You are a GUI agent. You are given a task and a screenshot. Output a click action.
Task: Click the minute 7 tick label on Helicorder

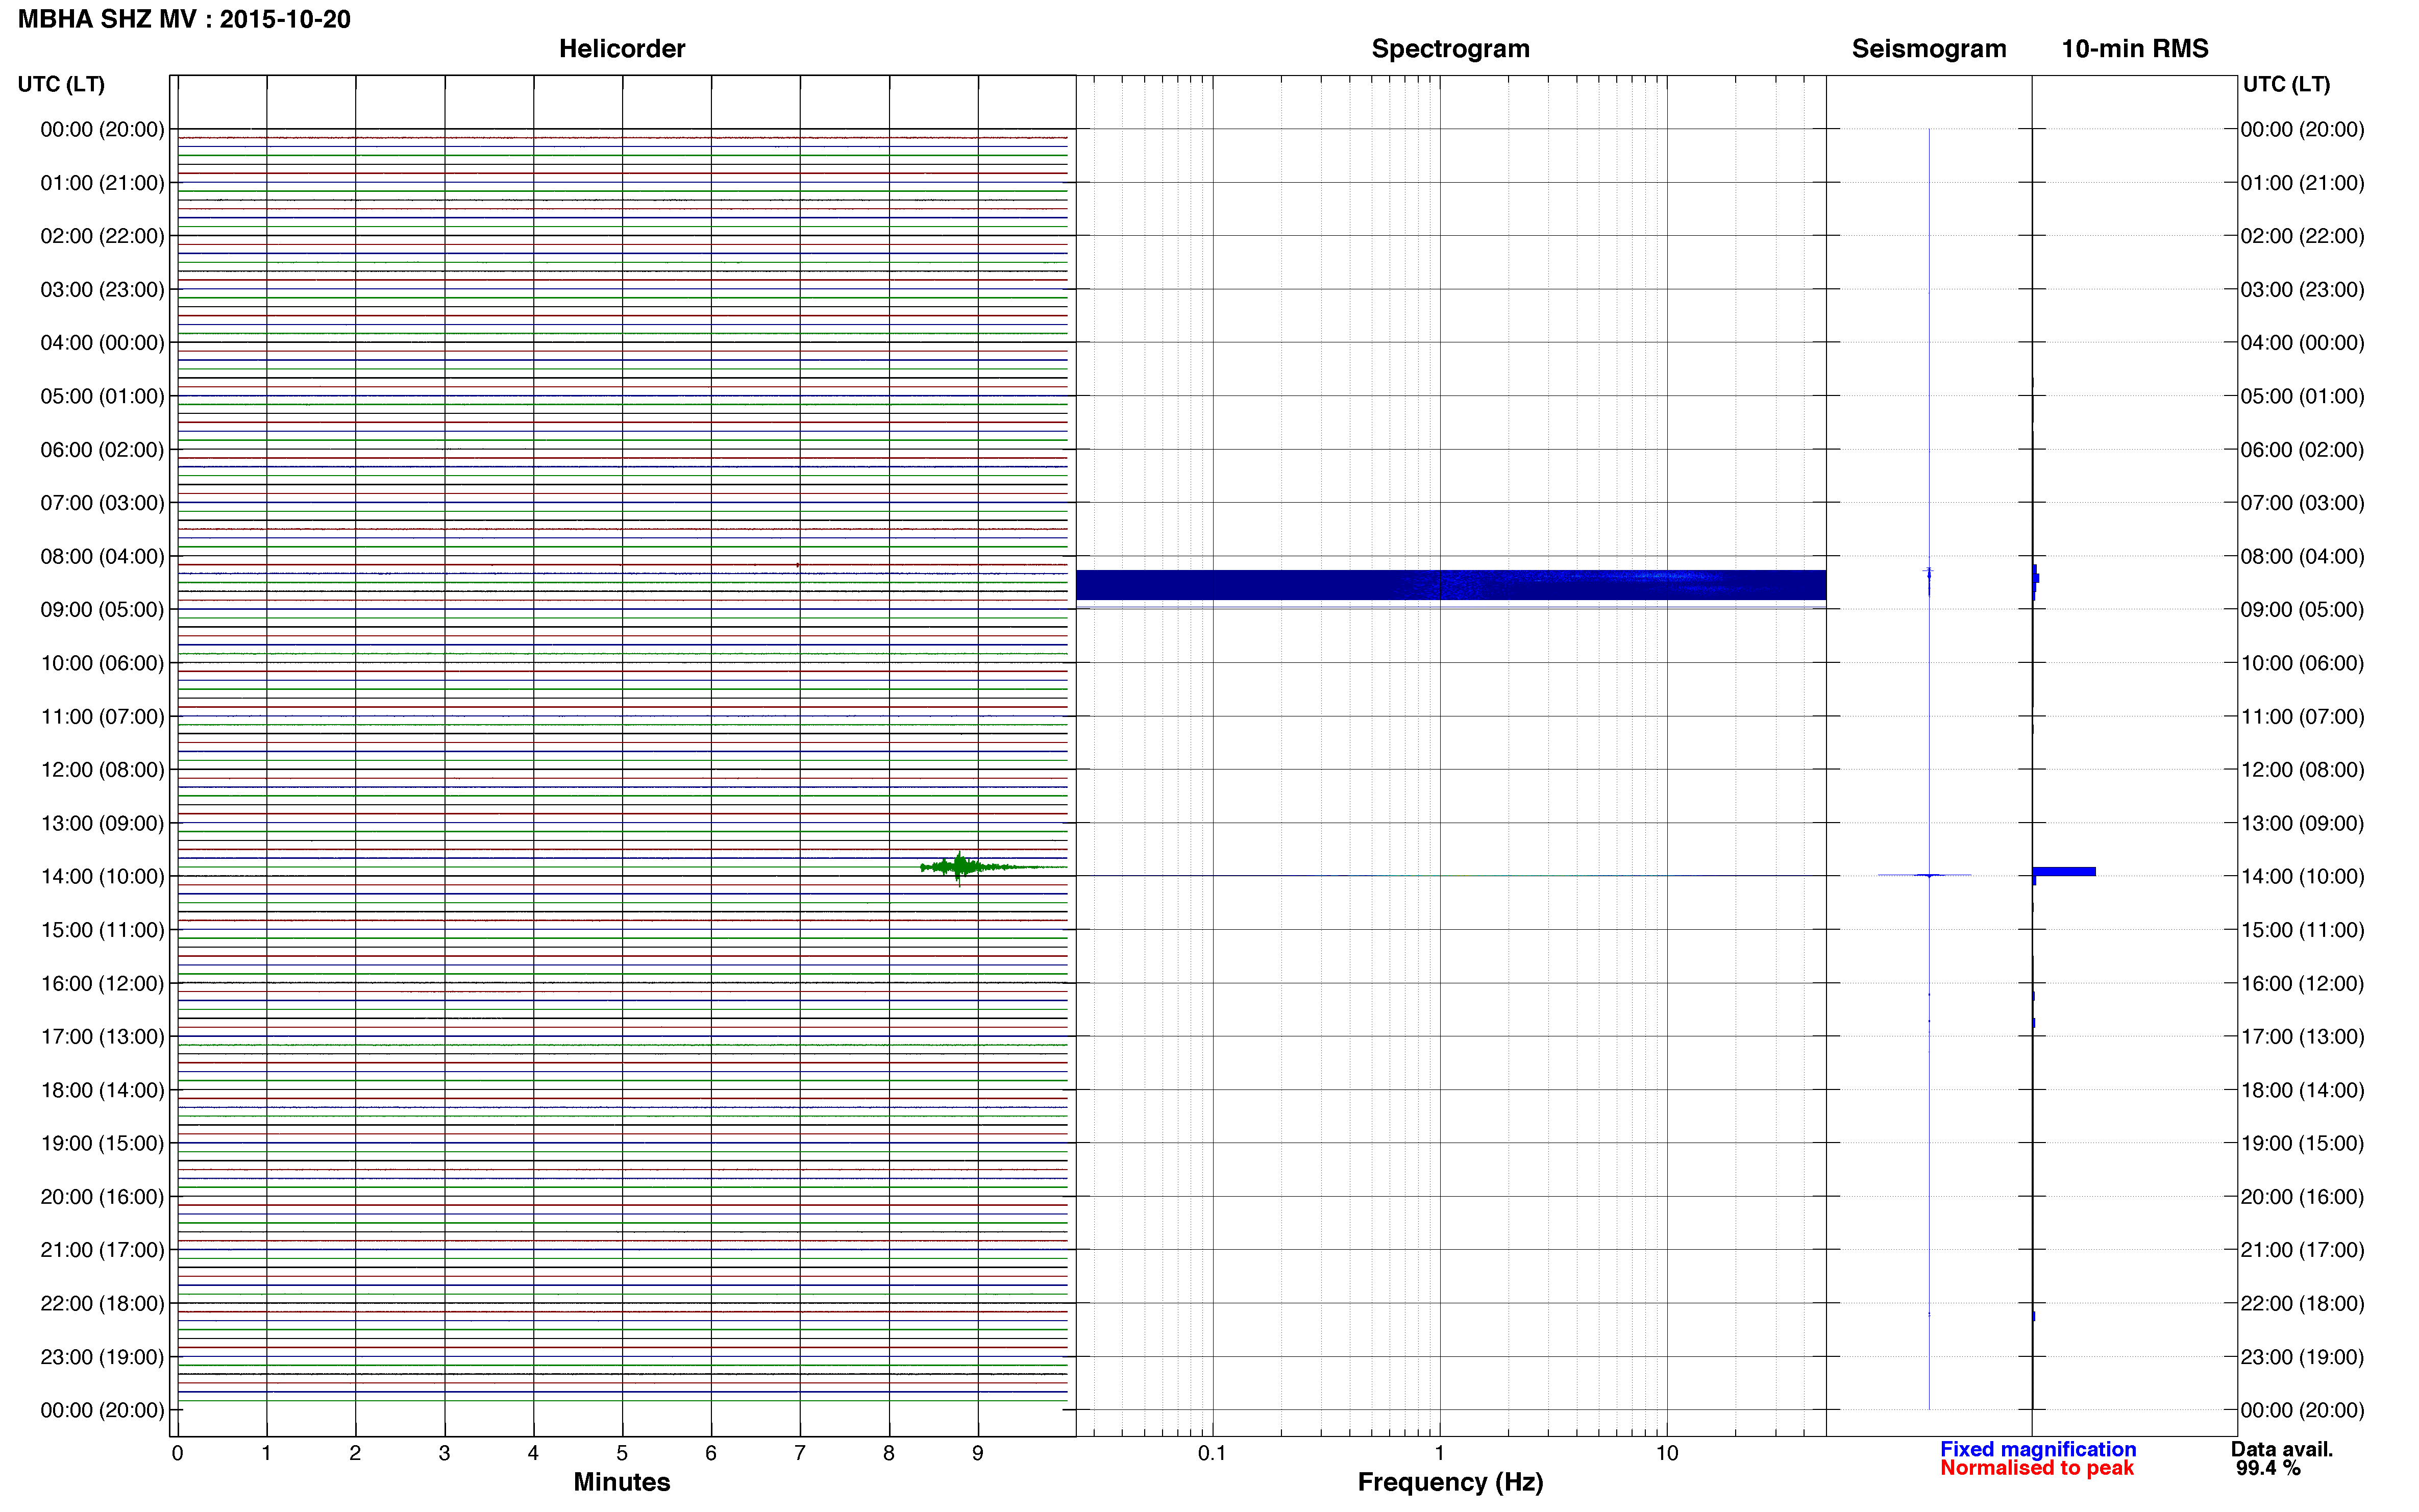[800, 1453]
